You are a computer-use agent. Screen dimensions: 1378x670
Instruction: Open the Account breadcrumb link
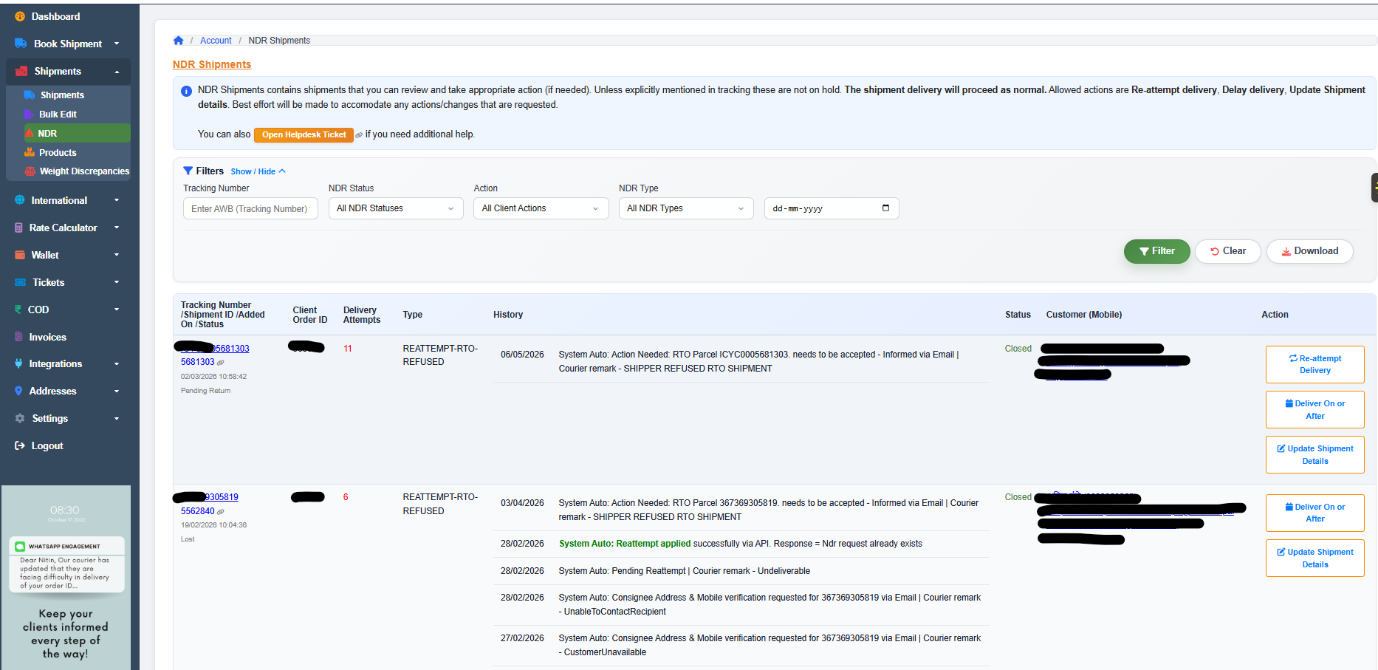point(216,41)
